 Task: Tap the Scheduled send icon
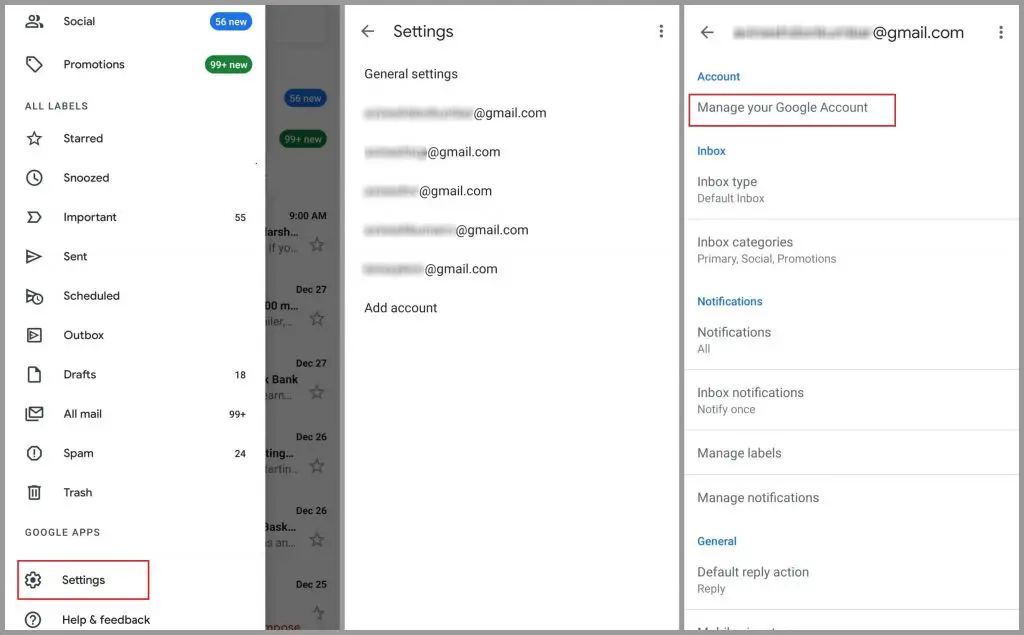[x=34, y=296]
